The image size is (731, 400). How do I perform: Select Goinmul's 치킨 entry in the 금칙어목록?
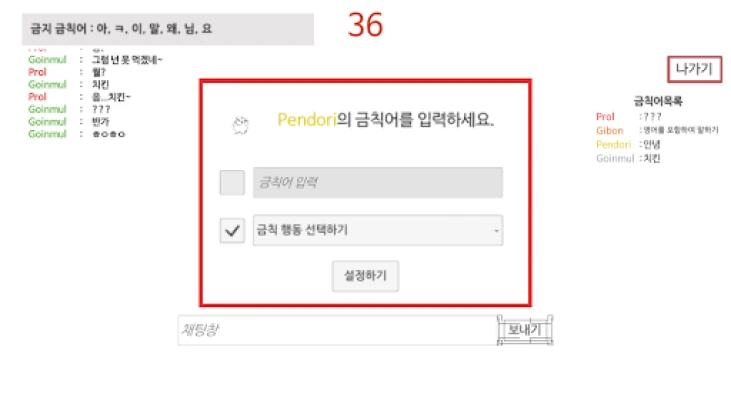coord(628,159)
